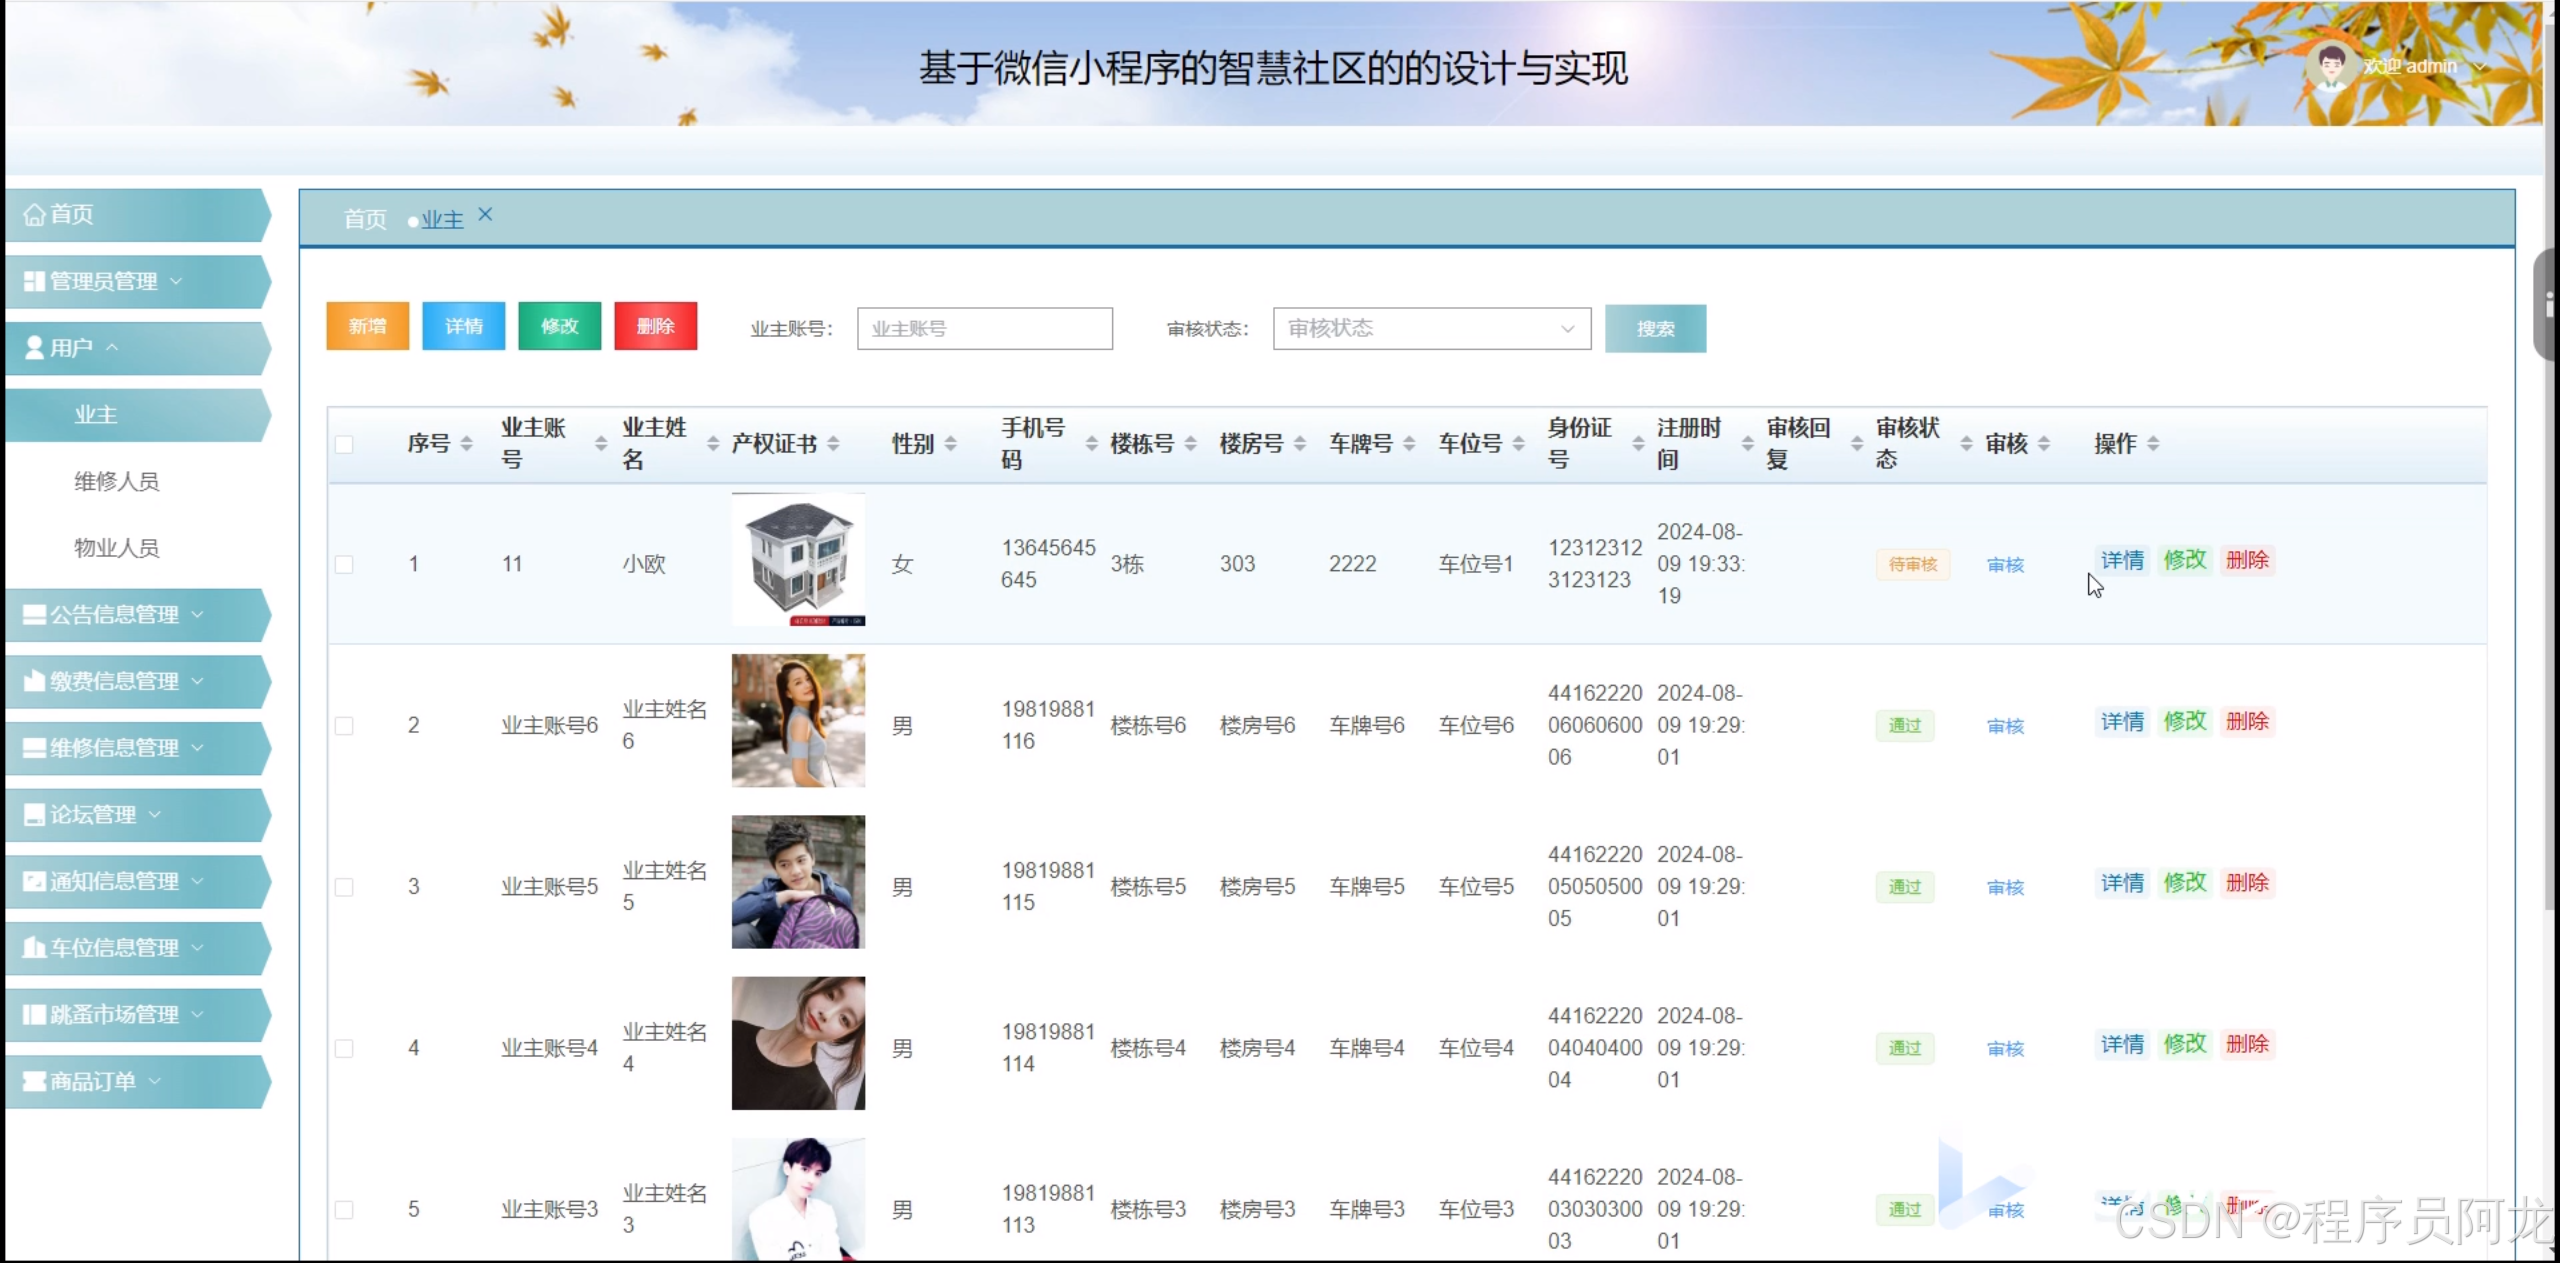This screenshot has height=1263, width=2560.
Task: Click 审核 link for 小欧 row
Action: click(2005, 565)
